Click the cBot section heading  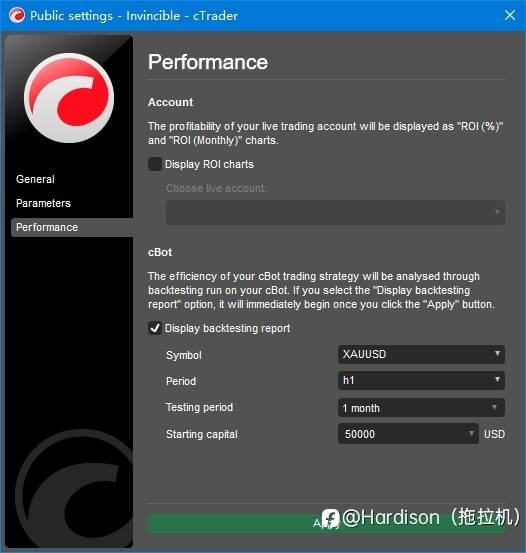[x=160, y=253]
